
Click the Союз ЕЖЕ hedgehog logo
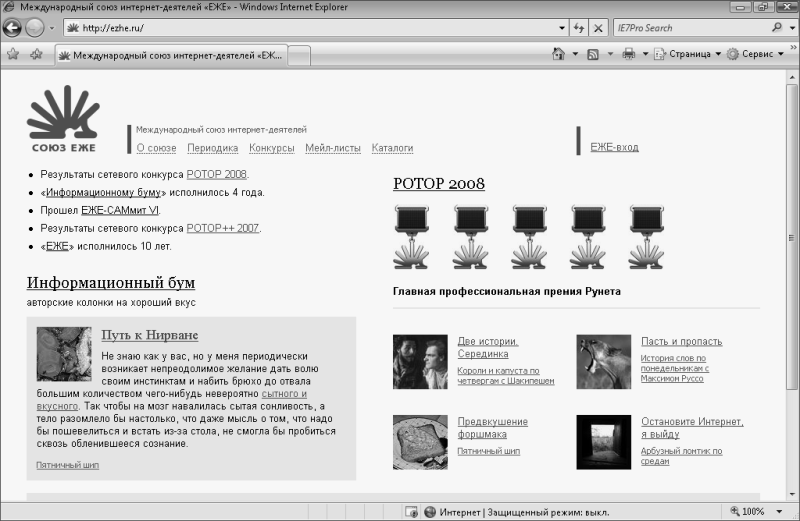(x=63, y=119)
